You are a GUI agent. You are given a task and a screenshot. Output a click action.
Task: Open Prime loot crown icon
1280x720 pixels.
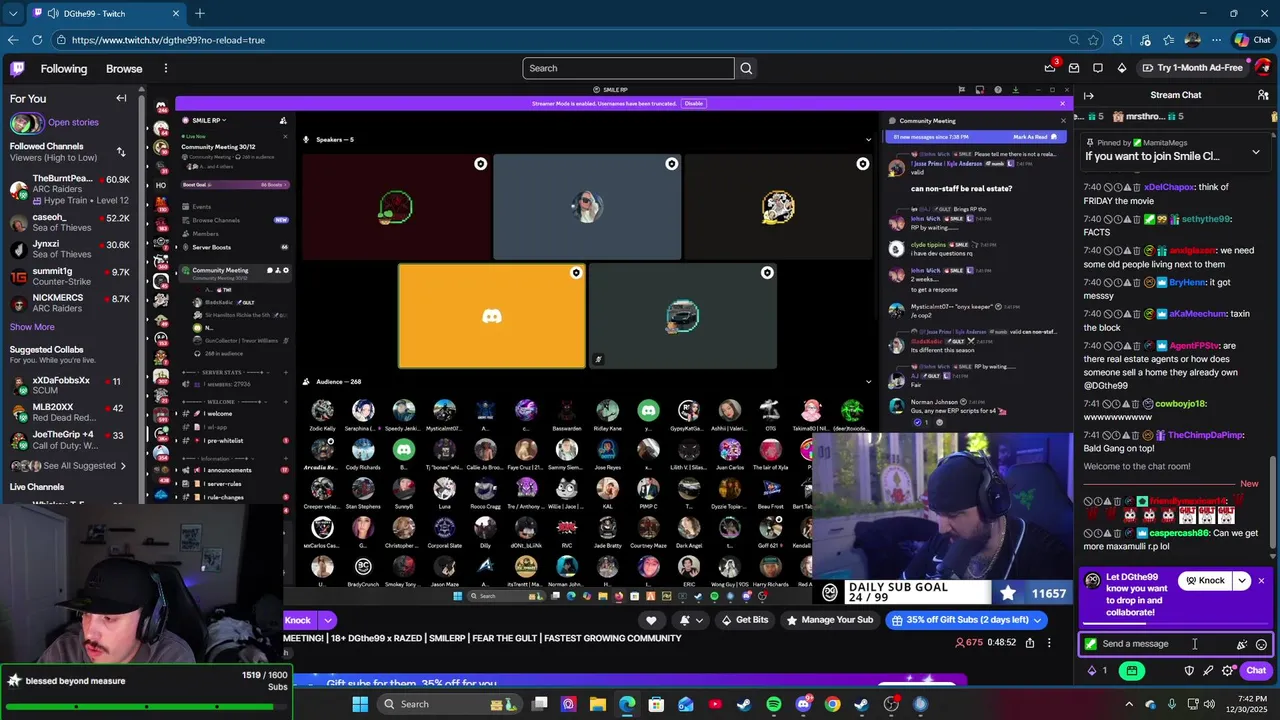coord(1050,68)
